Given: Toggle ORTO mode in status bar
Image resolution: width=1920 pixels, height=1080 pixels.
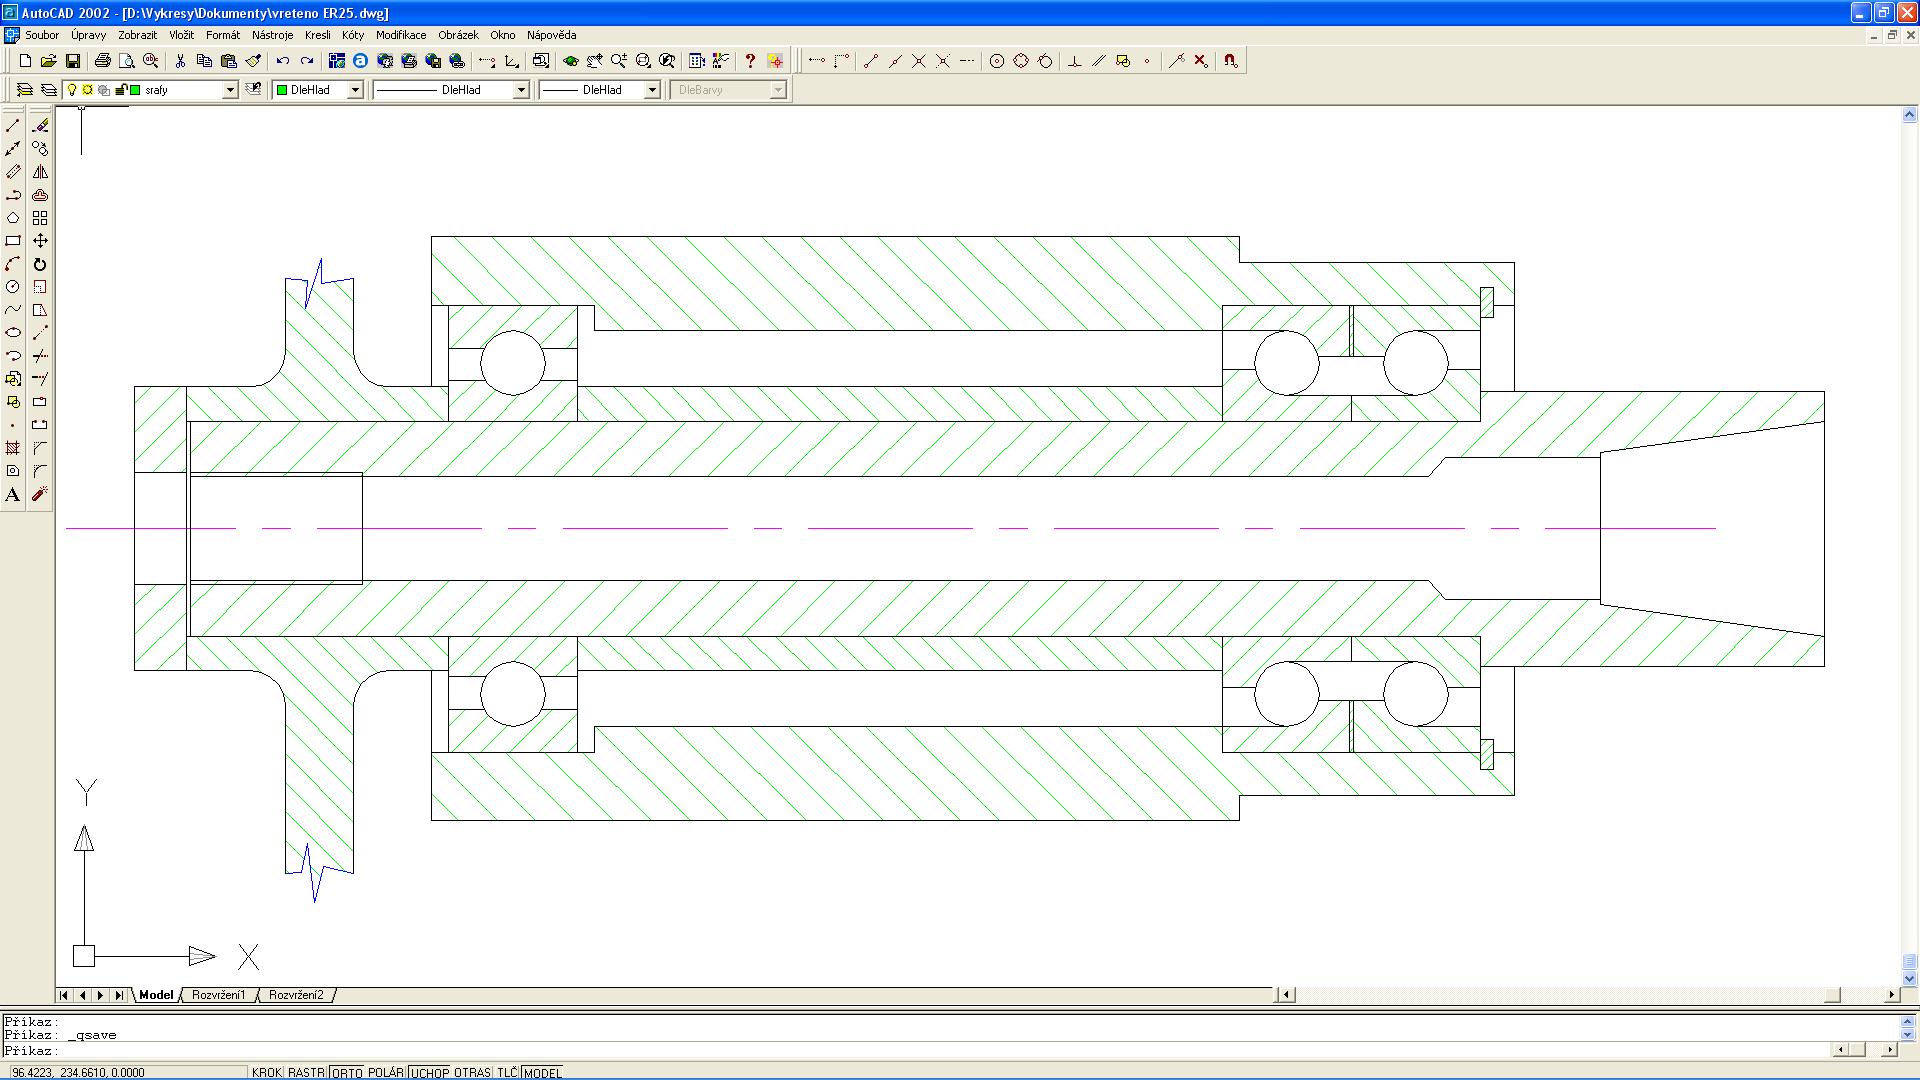Looking at the screenshot, I should 346,1073.
